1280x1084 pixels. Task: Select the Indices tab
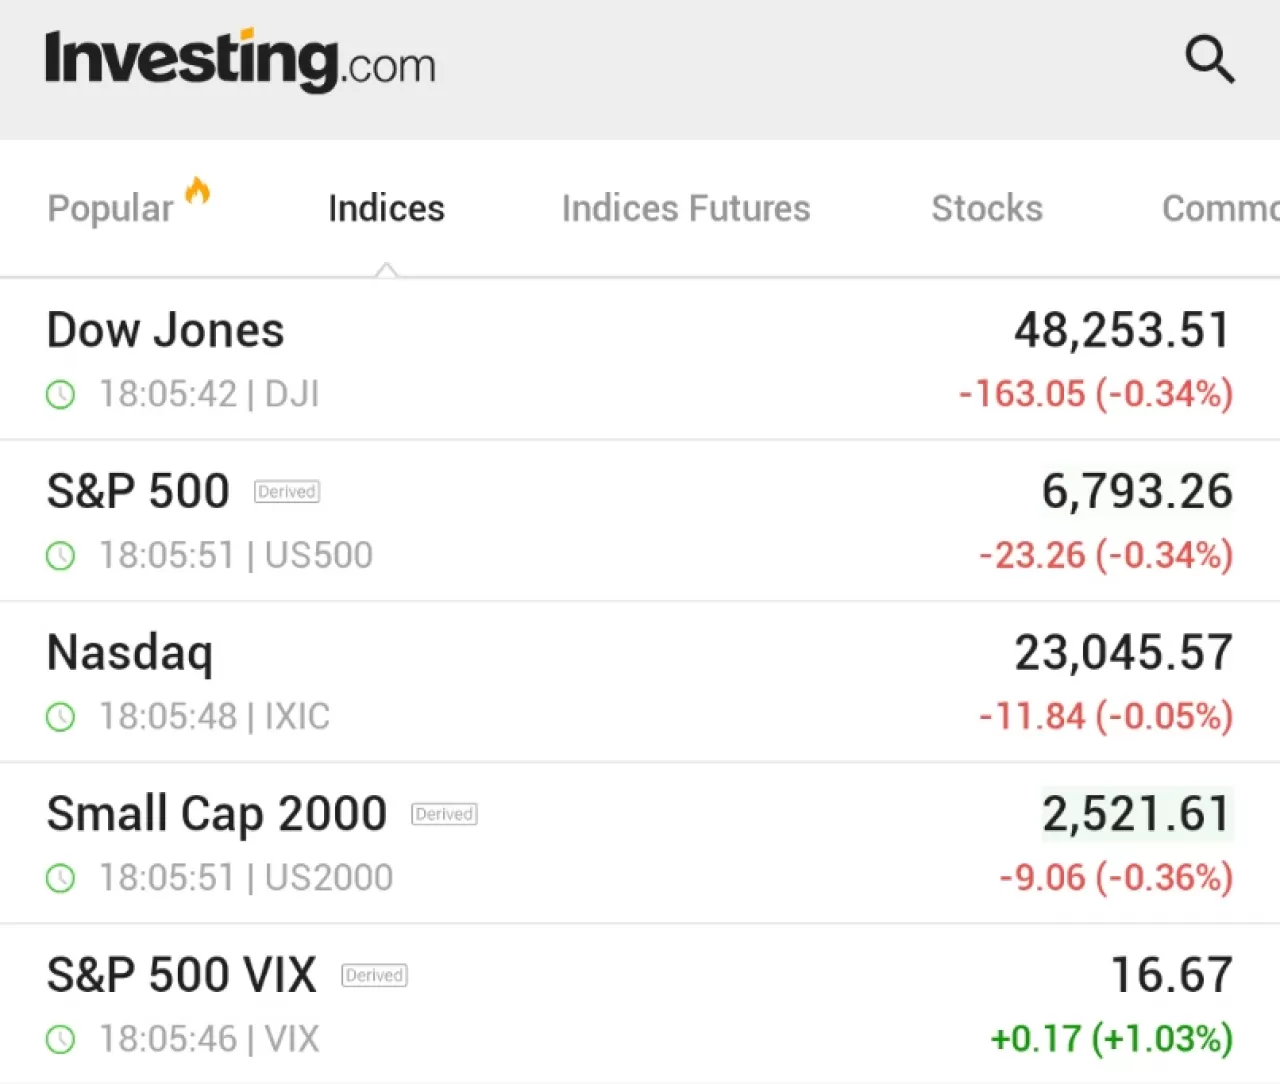(x=386, y=209)
